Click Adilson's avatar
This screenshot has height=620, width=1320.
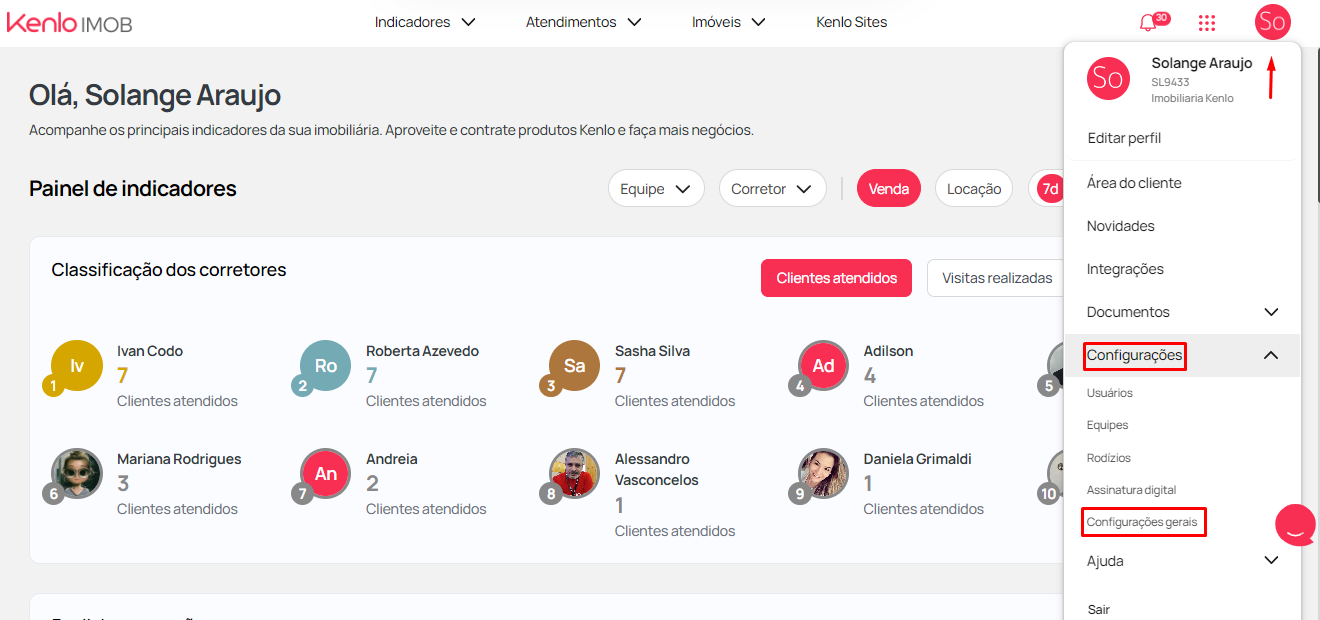coord(824,366)
